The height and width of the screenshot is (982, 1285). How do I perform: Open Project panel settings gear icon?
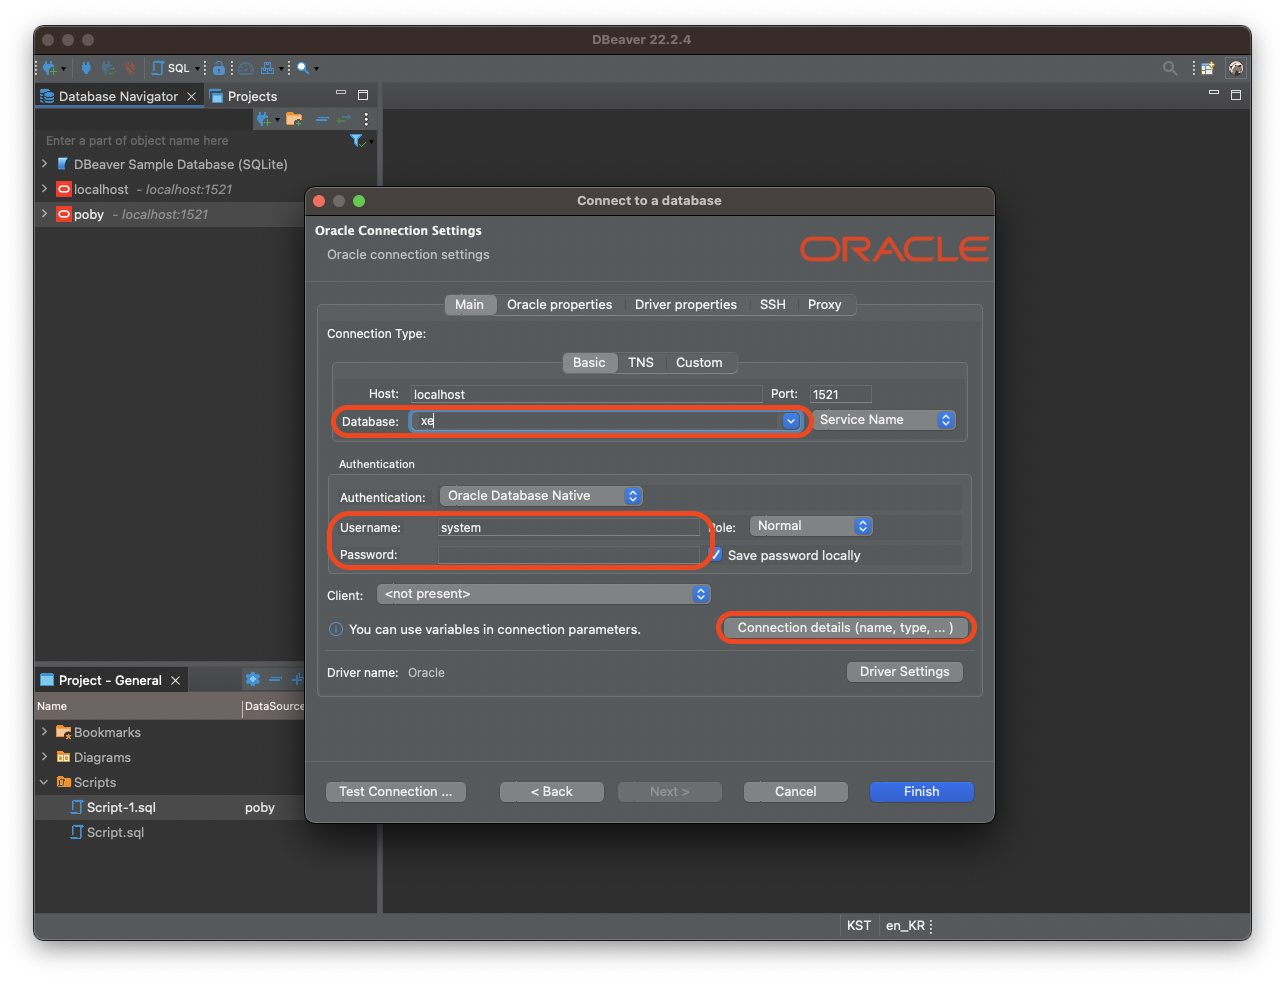[253, 679]
